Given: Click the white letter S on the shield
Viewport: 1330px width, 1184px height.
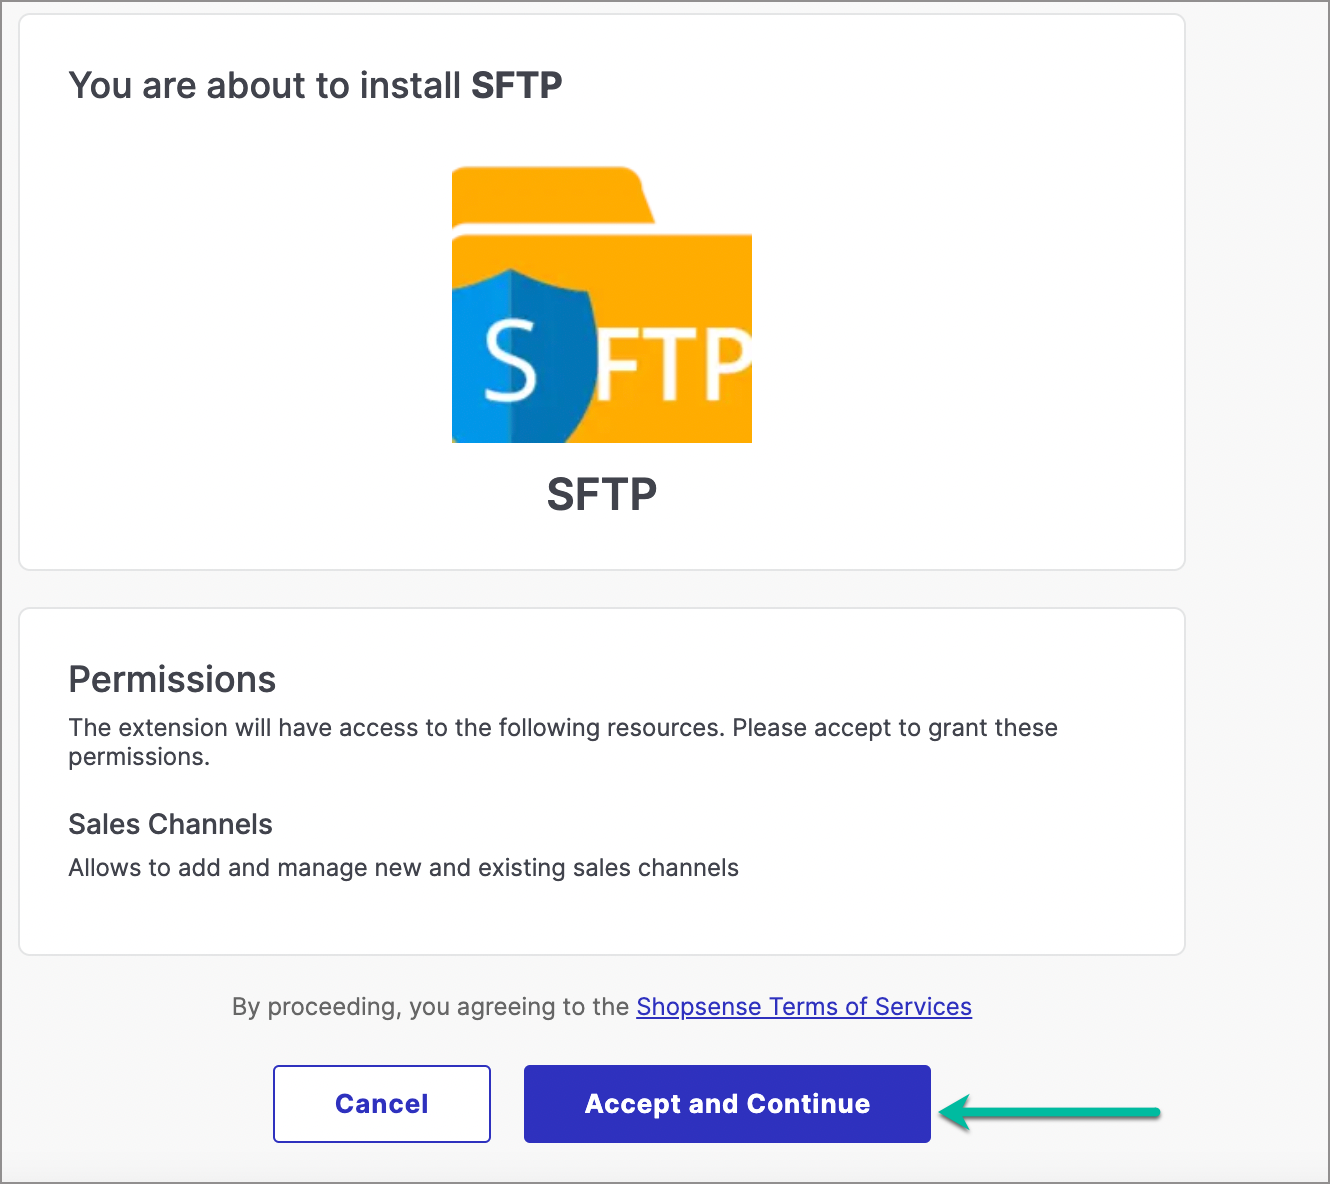Looking at the screenshot, I should pos(511,359).
